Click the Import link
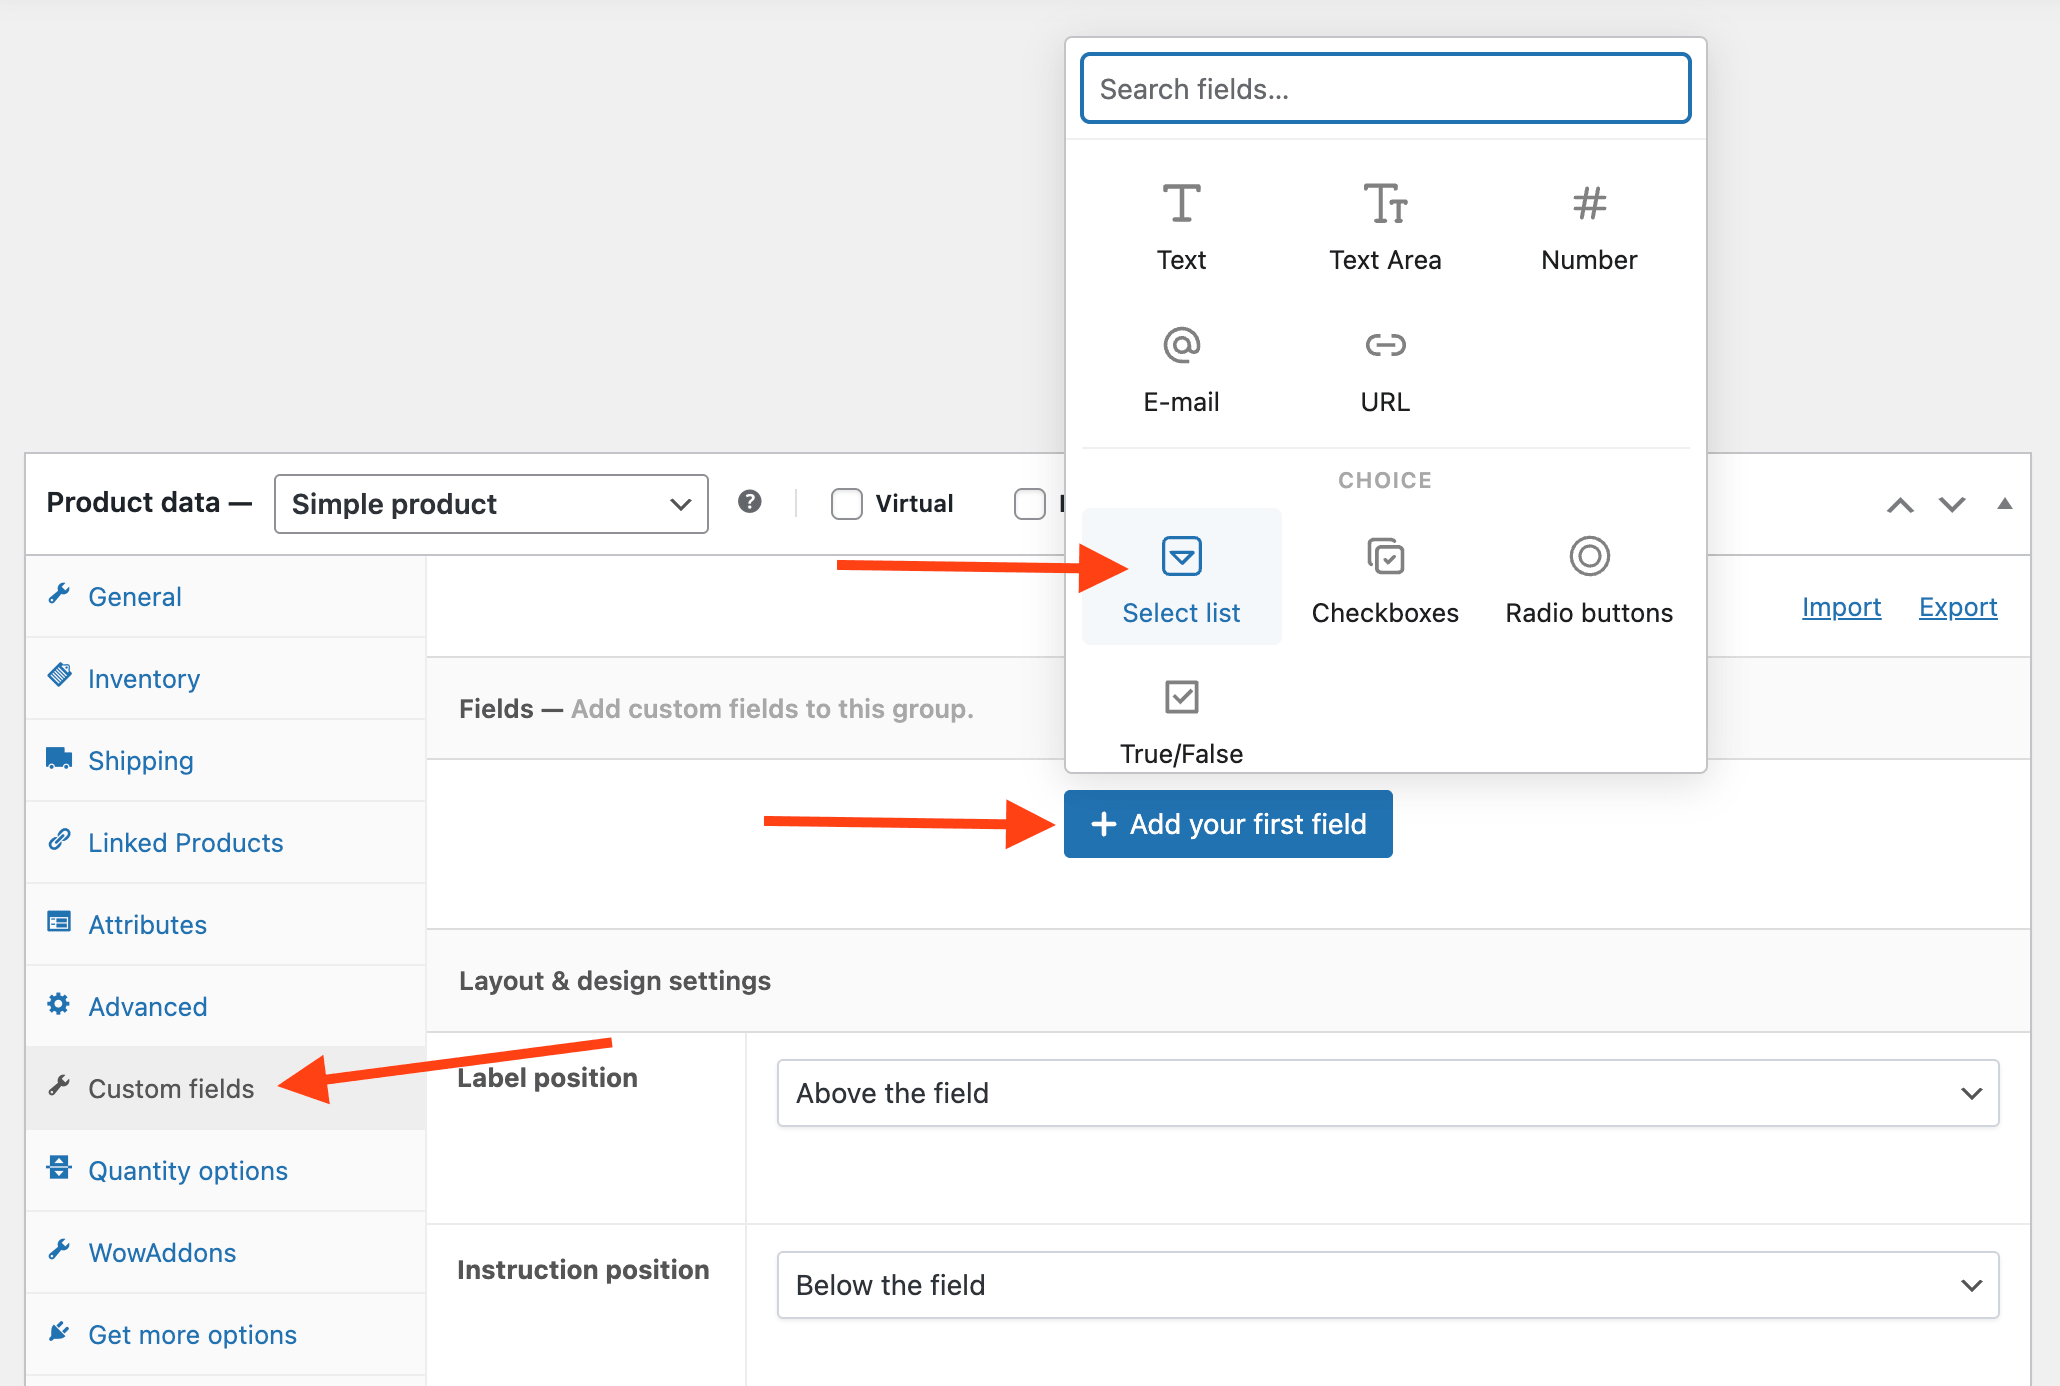2060x1386 pixels. [x=1841, y=607]
